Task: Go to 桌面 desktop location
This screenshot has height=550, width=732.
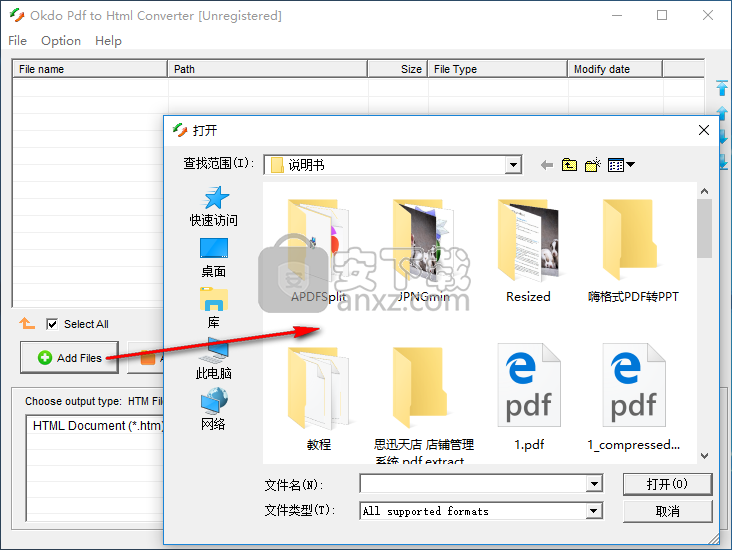Action: pos(213,257)
